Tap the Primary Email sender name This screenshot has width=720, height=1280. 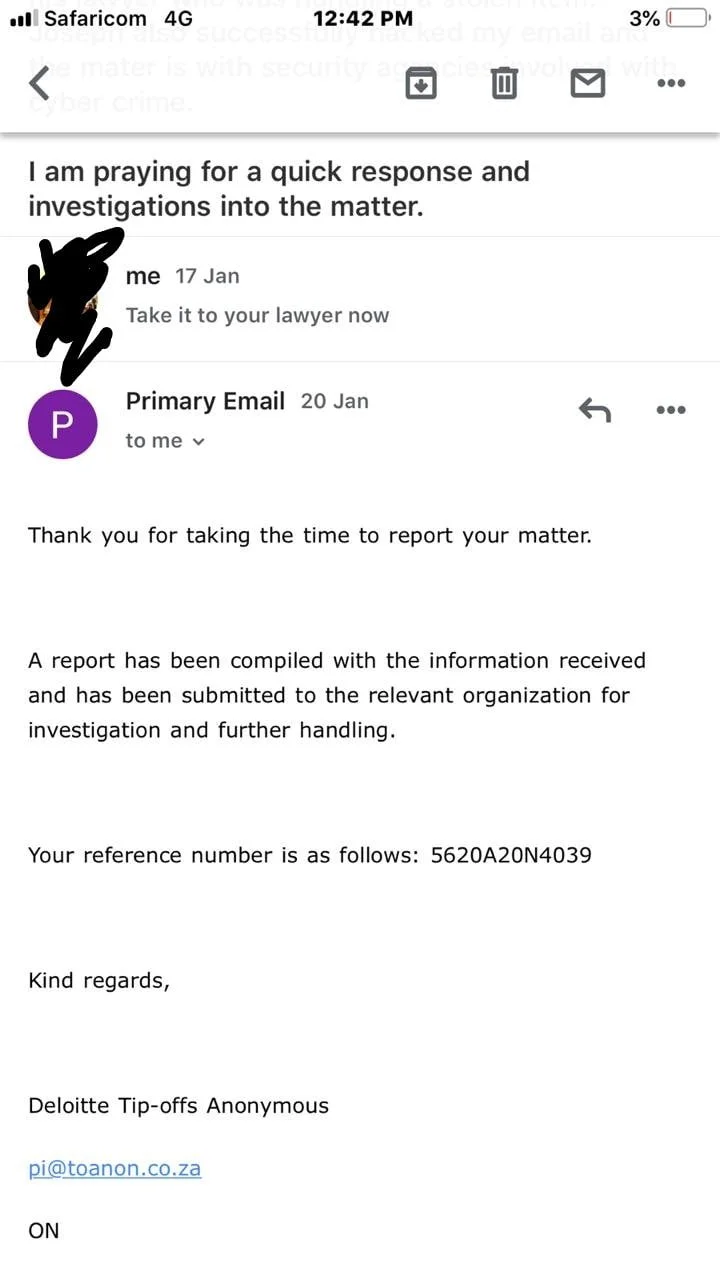click(205, 401)
